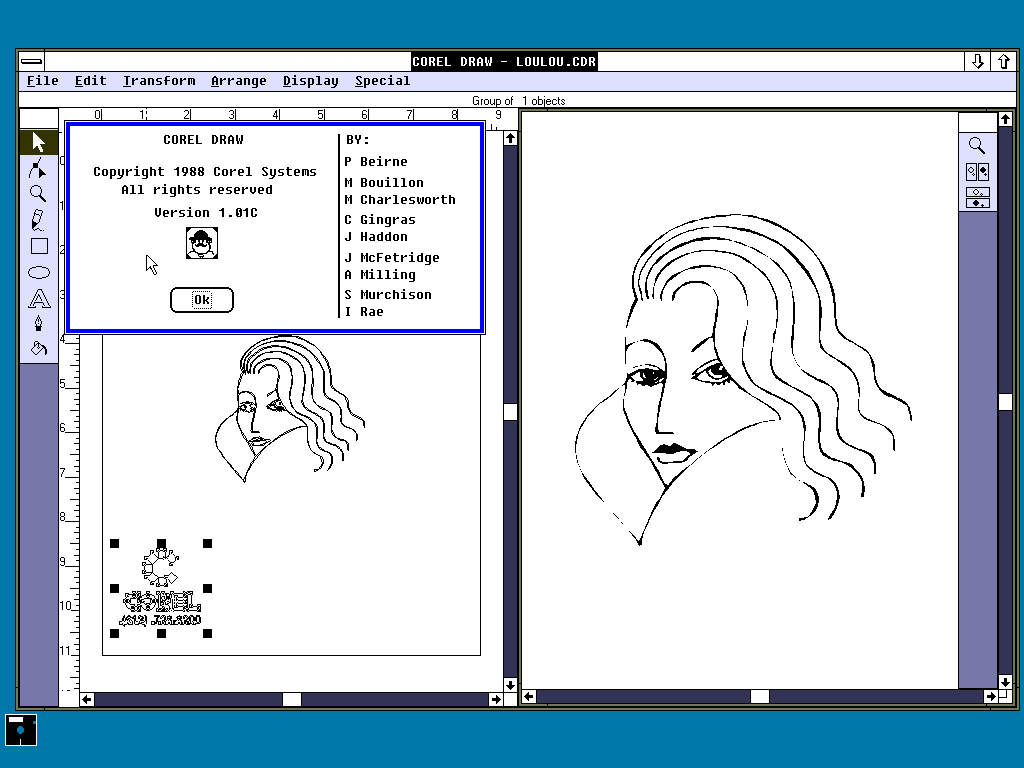The image size is (1024, 768).
Task: Open the Arrange menu
Action: 238,81
